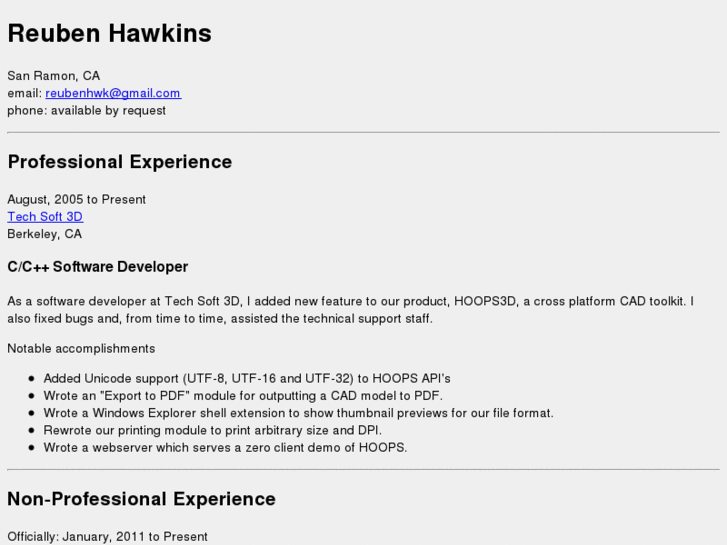Click the Berkeley, CA text

[x=45, y=234]
